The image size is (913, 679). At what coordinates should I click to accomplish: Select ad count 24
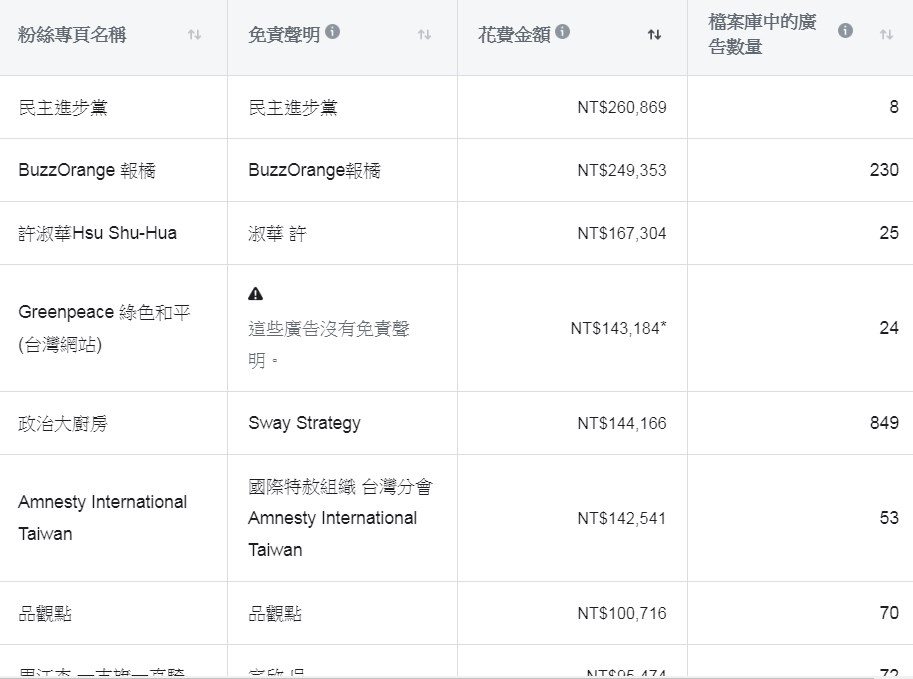coord(889,328)
